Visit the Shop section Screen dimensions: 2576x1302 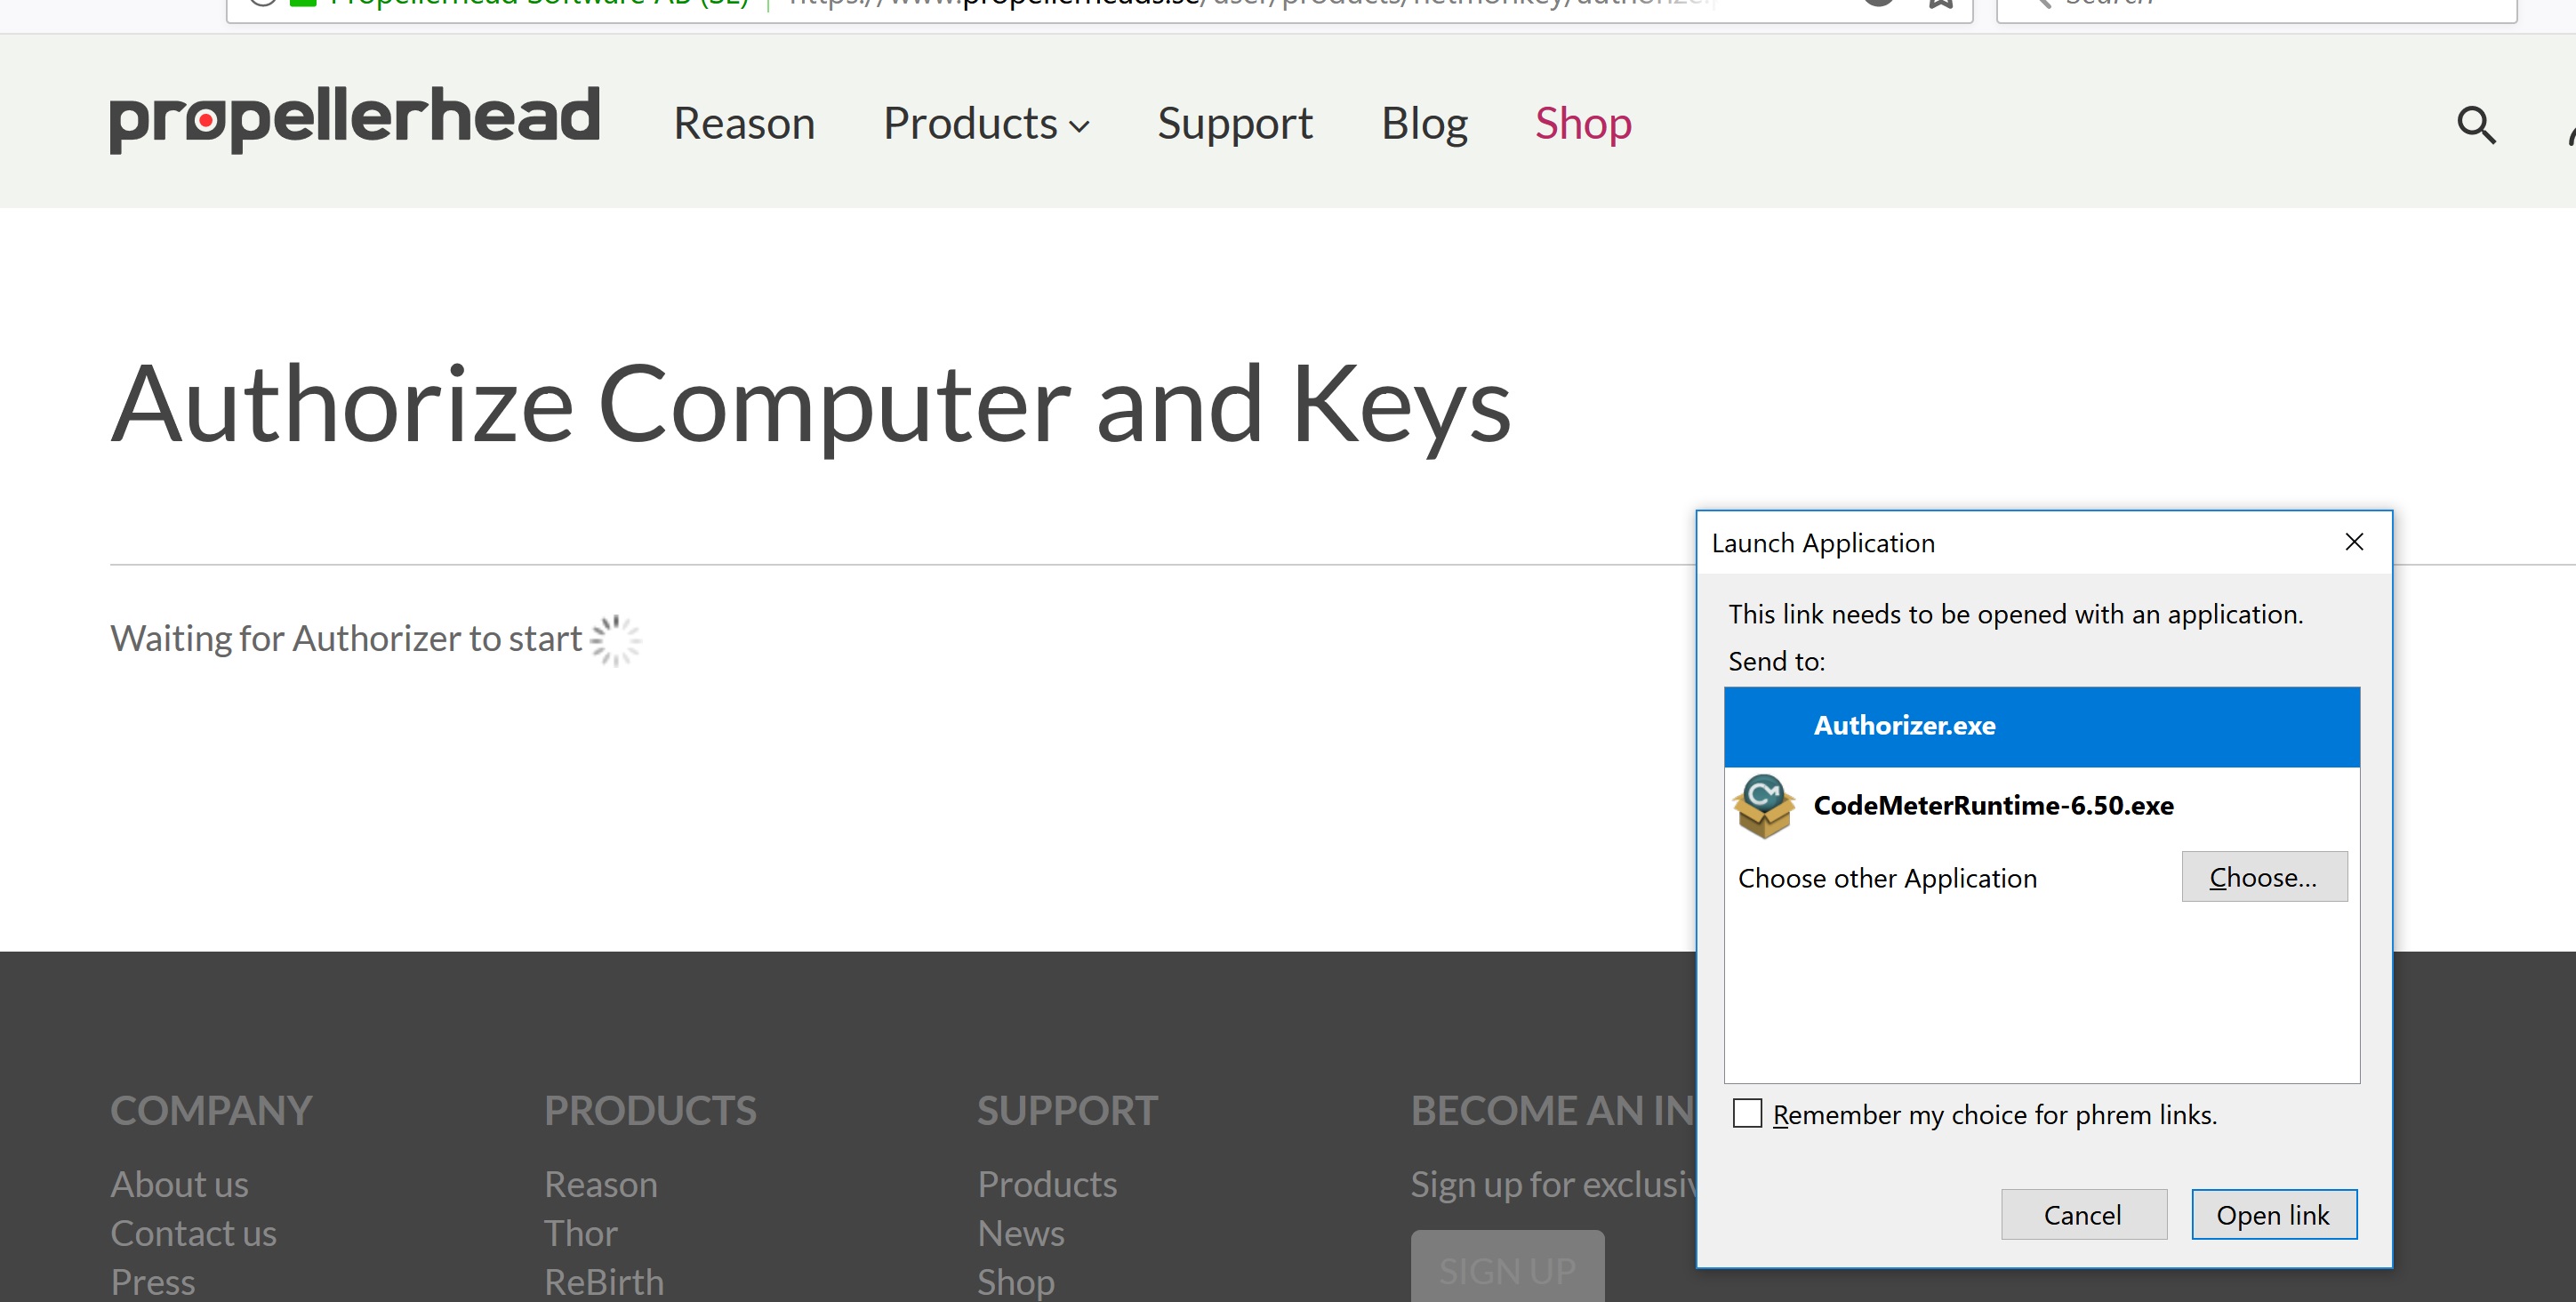click(1583, 124)
